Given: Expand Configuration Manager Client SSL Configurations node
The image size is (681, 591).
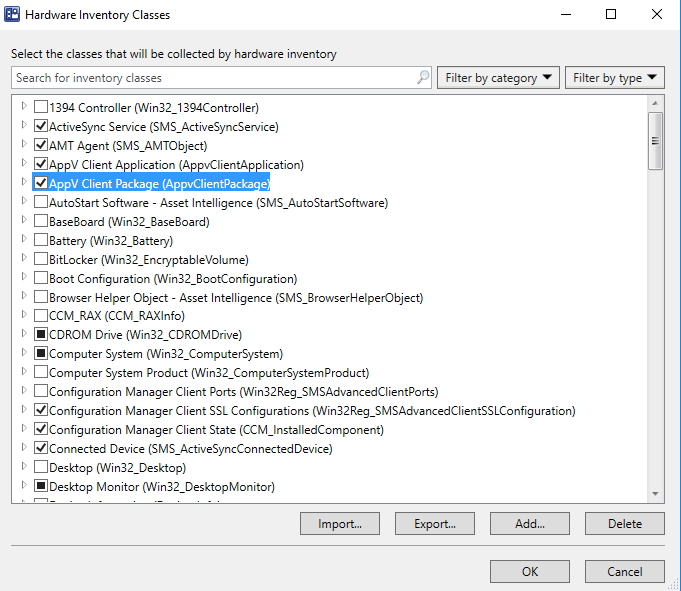Looking at the screenshot, I should [24, 409].
